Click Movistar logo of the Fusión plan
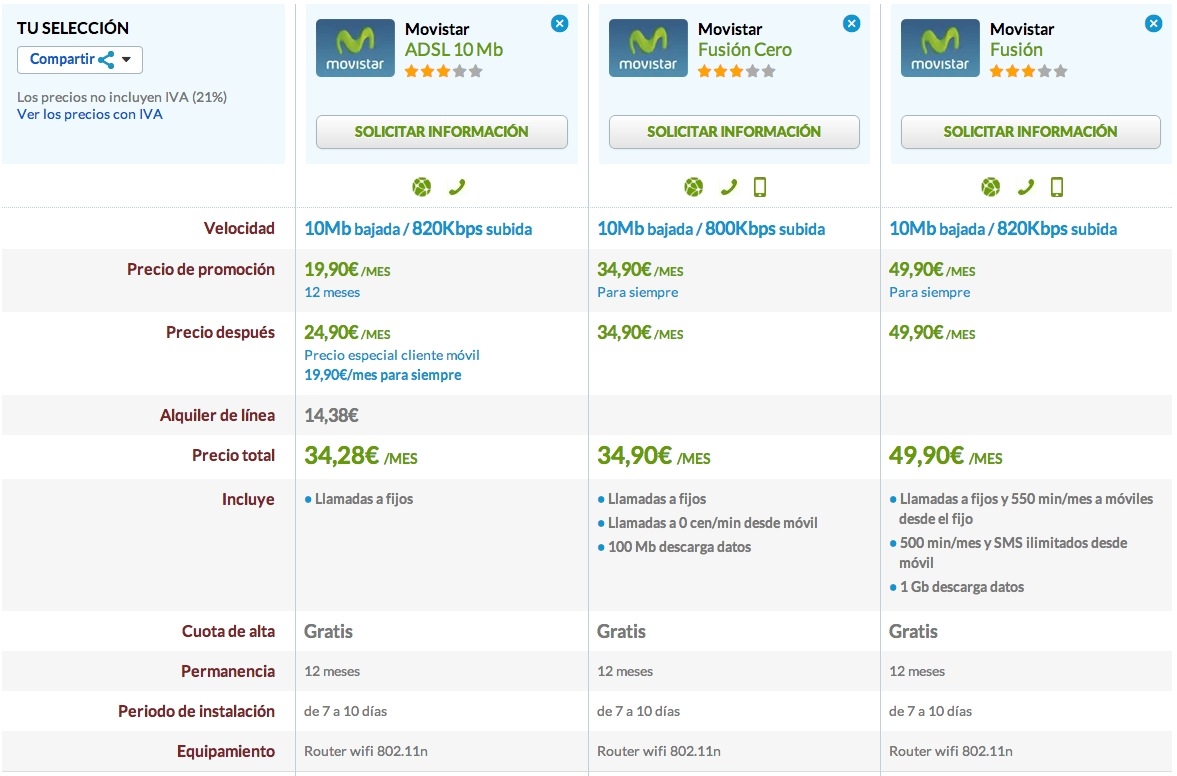1177x776 pixels. tap(940, 48)
